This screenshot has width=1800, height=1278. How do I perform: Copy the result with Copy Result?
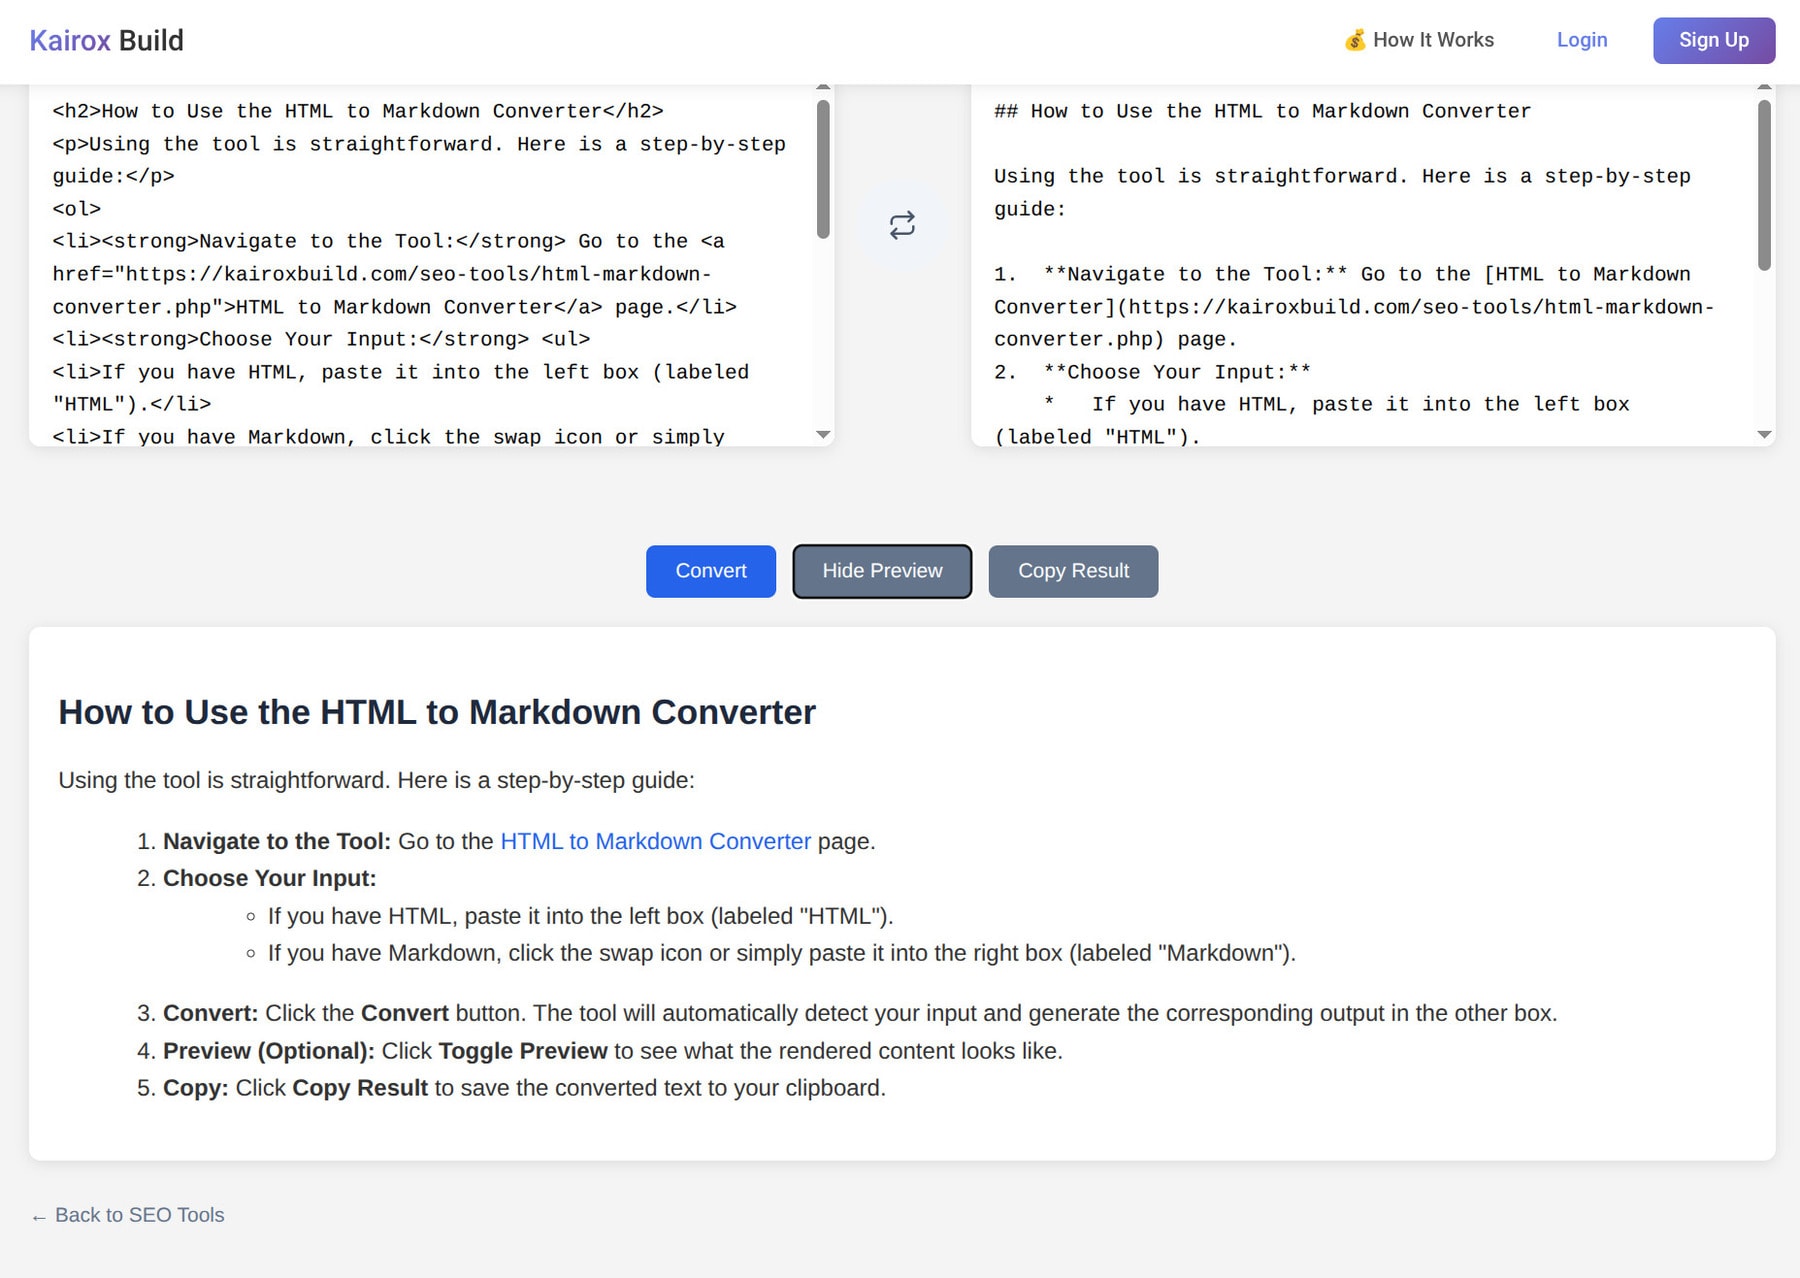point(1072,571)
